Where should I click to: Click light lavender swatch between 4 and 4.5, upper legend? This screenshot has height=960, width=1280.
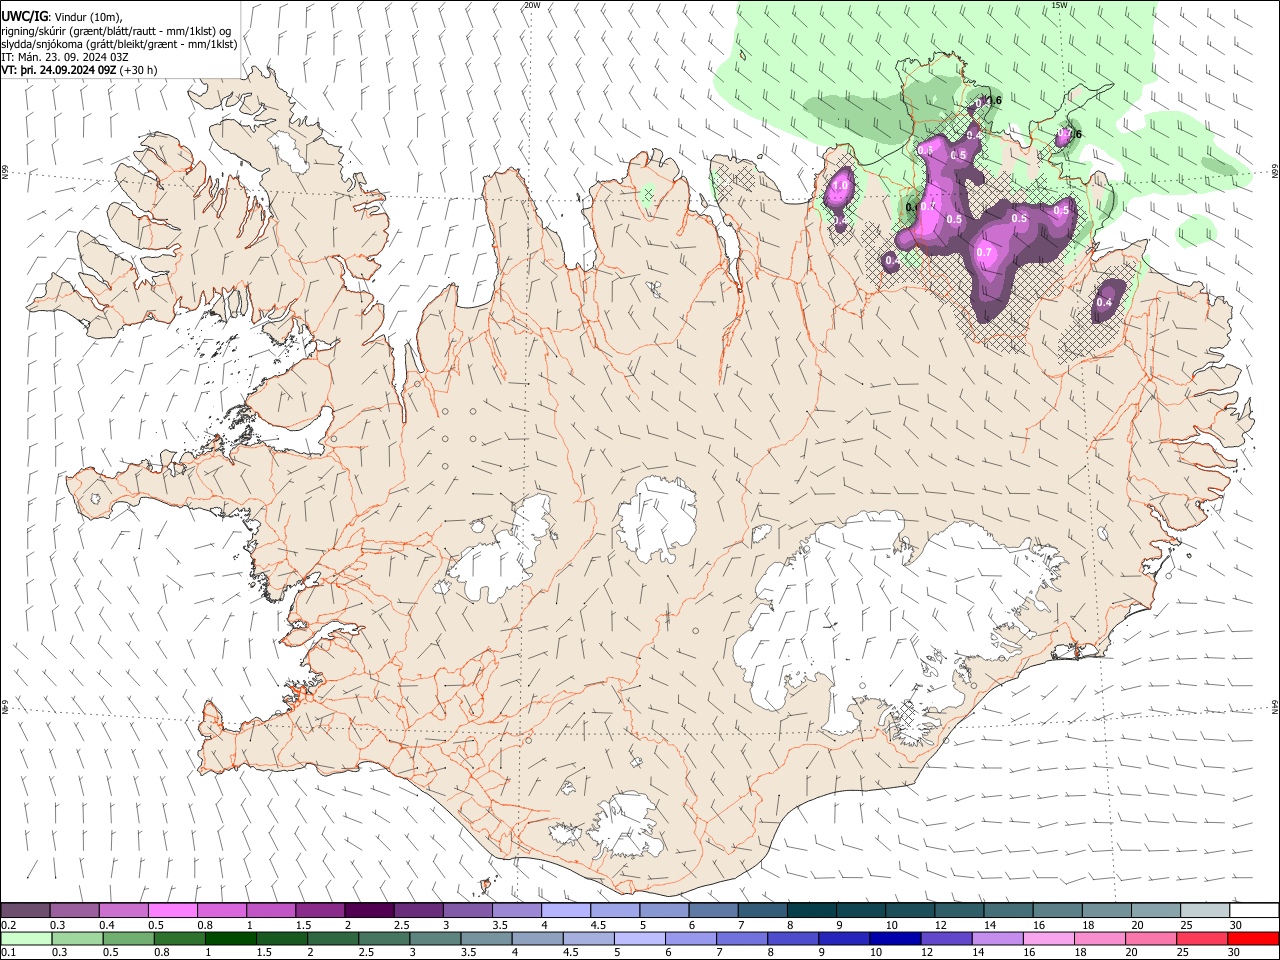(564, 911)
